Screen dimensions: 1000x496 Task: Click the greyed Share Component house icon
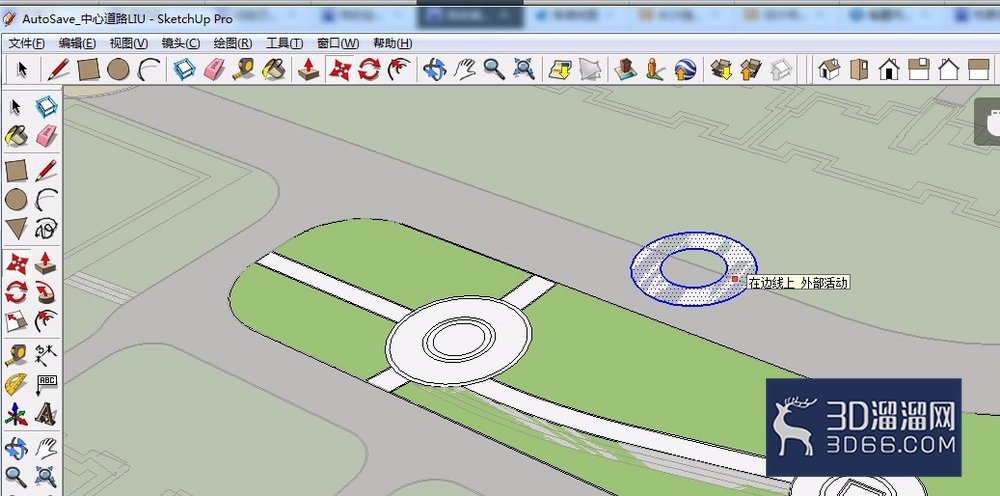tap(781, 69)
